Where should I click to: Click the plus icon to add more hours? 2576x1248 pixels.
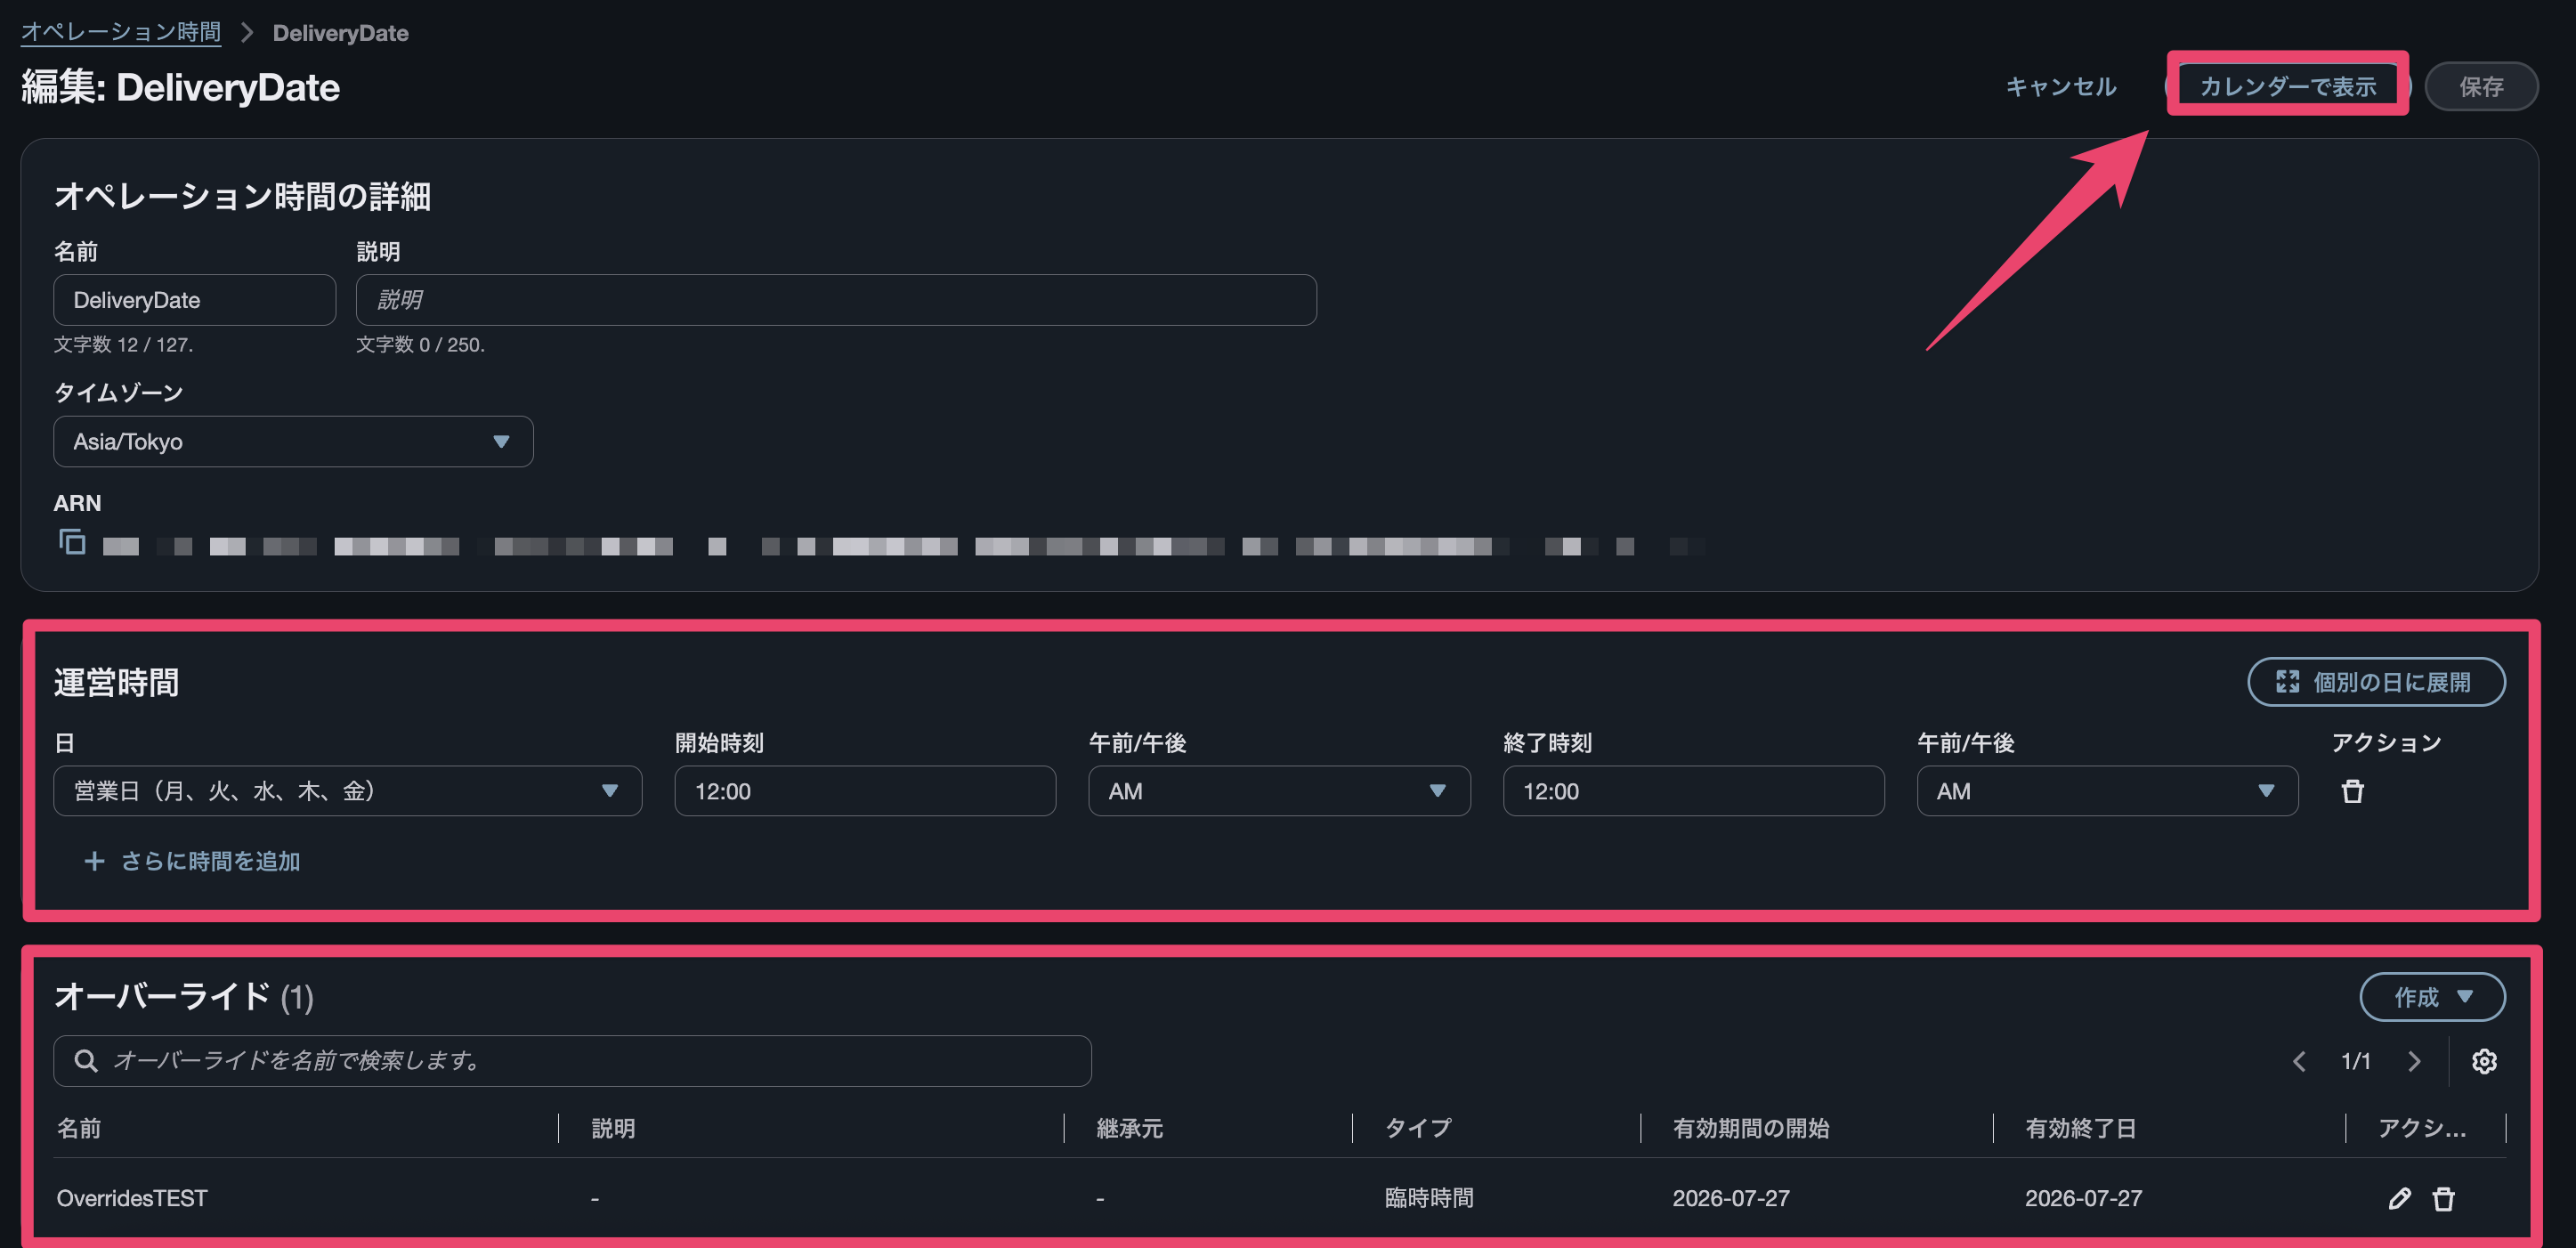click(94, 861)
